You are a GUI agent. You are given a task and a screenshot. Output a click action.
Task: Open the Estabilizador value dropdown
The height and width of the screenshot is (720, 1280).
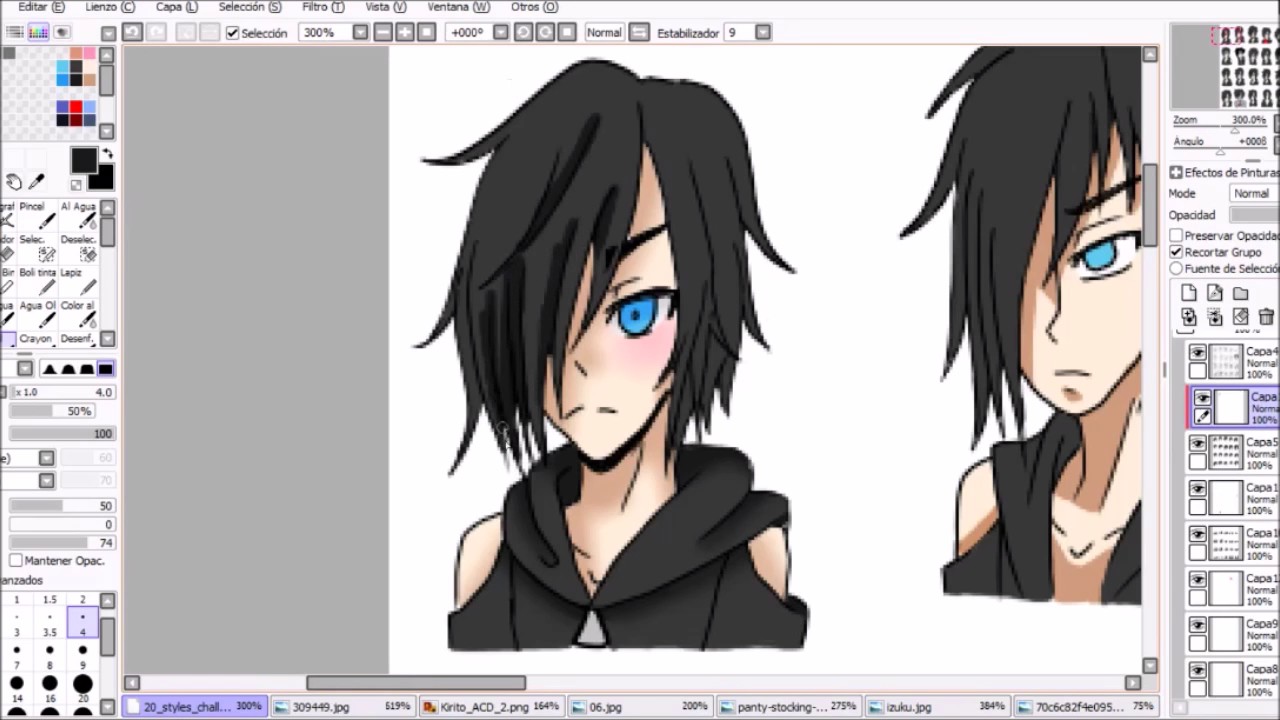click(x=763, y=32)
